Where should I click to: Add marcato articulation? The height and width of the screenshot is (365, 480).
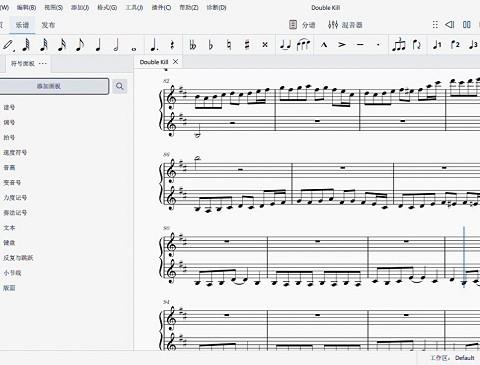tap(324, 45)
